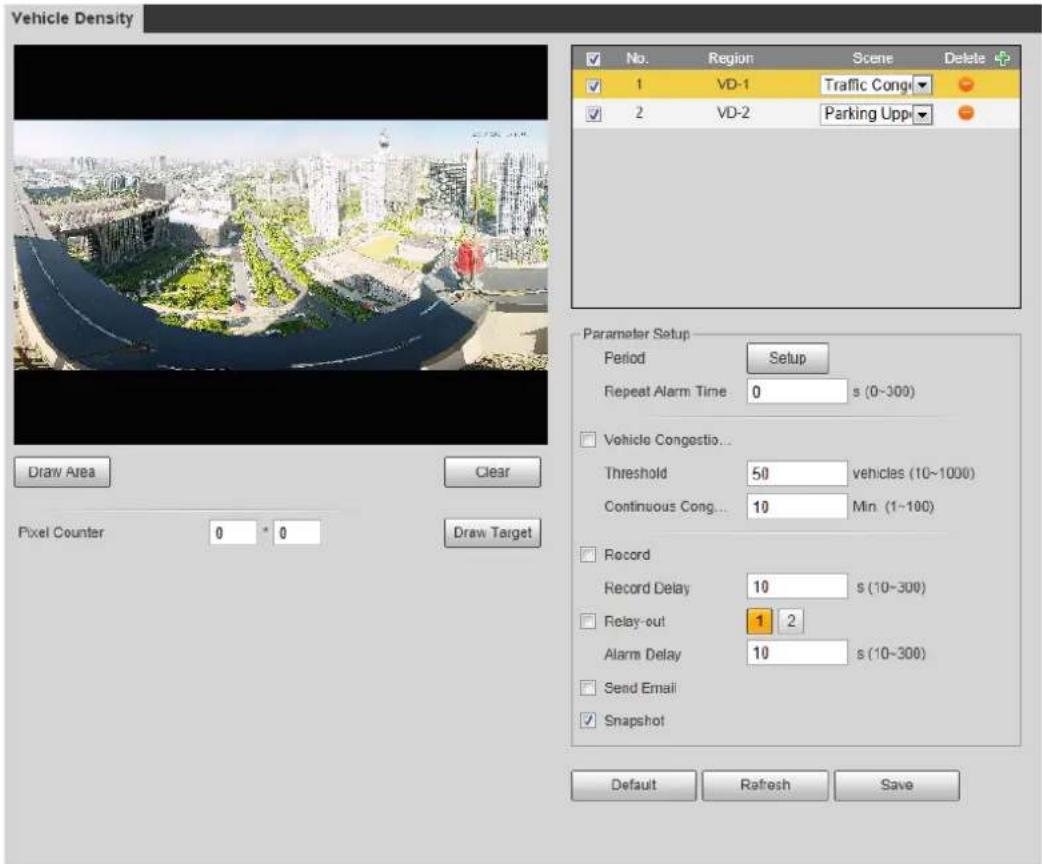Enable the Send Email checkbox
The height and width of the screenshot is (864, 1042).
pos(588,687)
